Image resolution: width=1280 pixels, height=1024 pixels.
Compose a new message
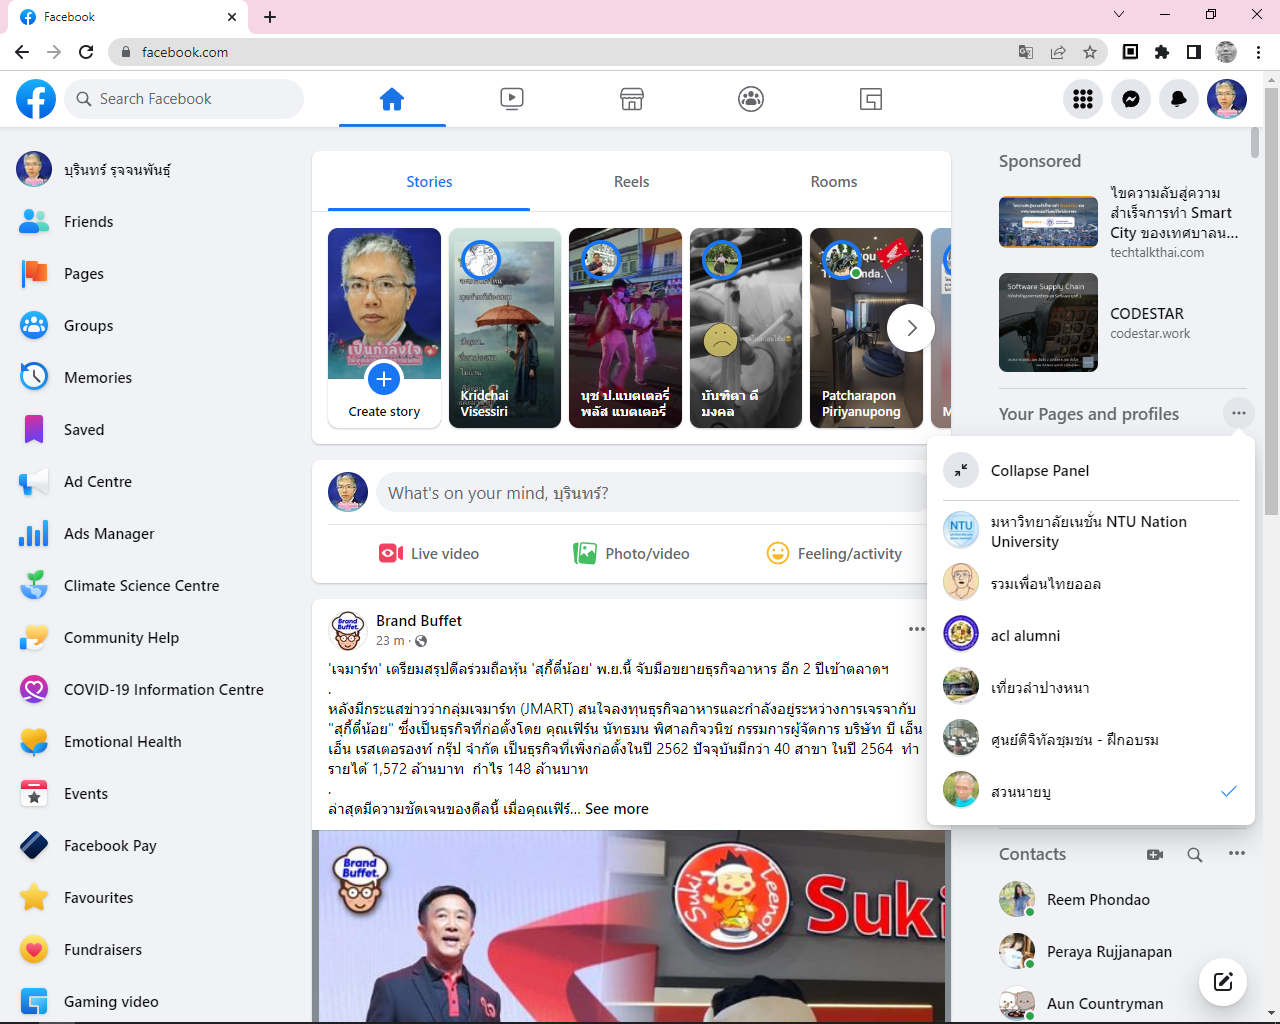point(1223,981)
